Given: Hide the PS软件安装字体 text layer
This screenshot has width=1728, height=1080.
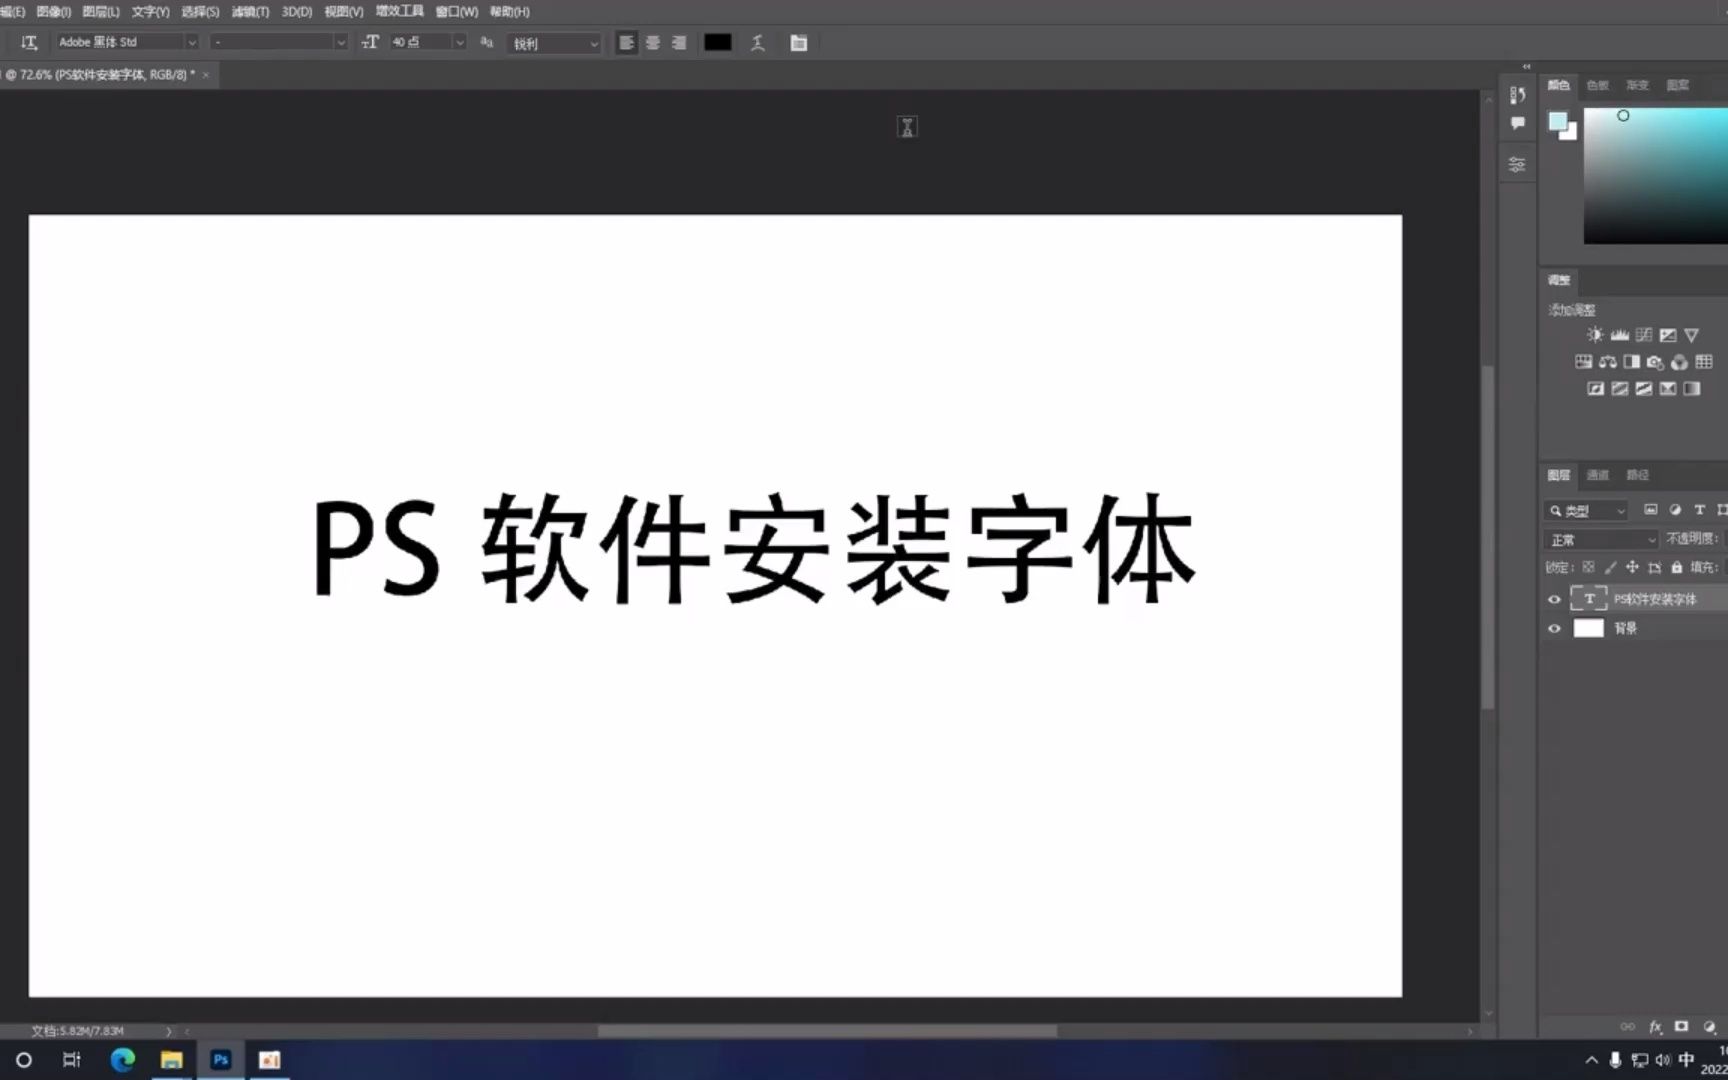Looking at the screenshot, I should 1554,600.
